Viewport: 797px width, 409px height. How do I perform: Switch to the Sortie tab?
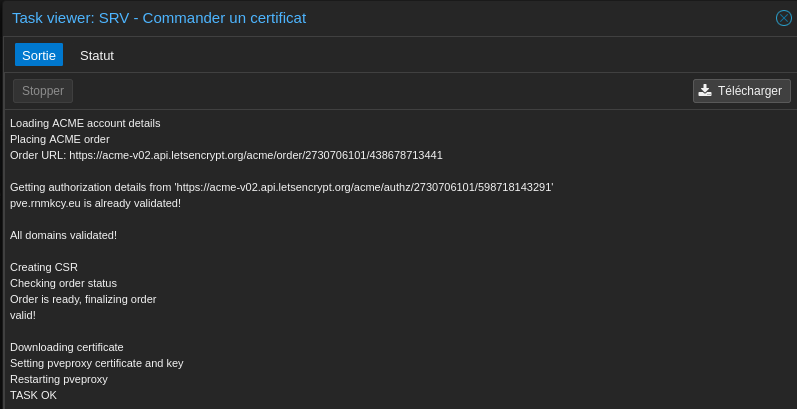[39, 55]
